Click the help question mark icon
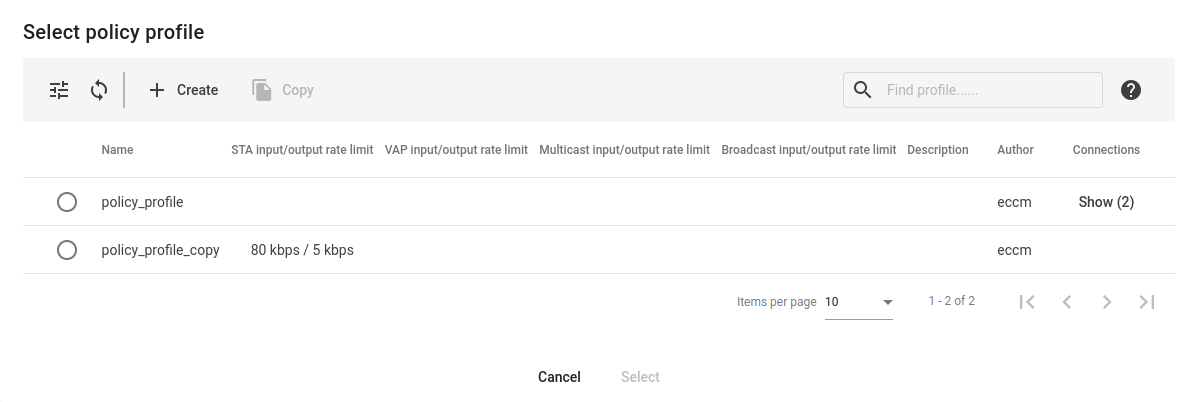The height and width of the screenshot is (402, 1197). [1131, 90]
